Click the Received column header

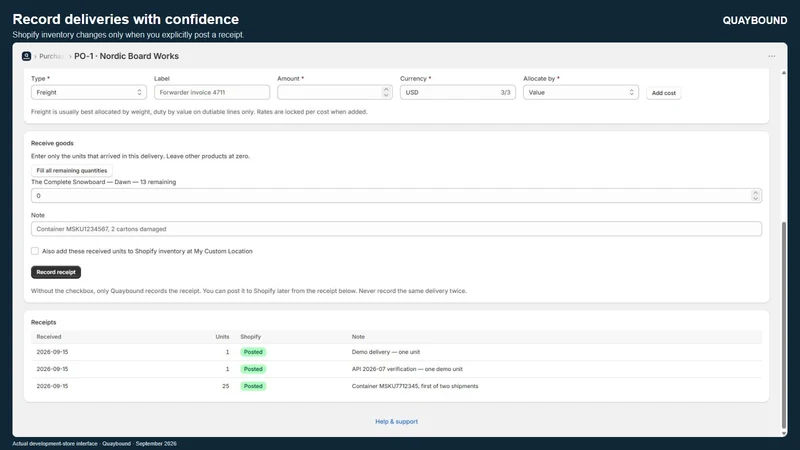pyautogui.click(x=49, y=337)
